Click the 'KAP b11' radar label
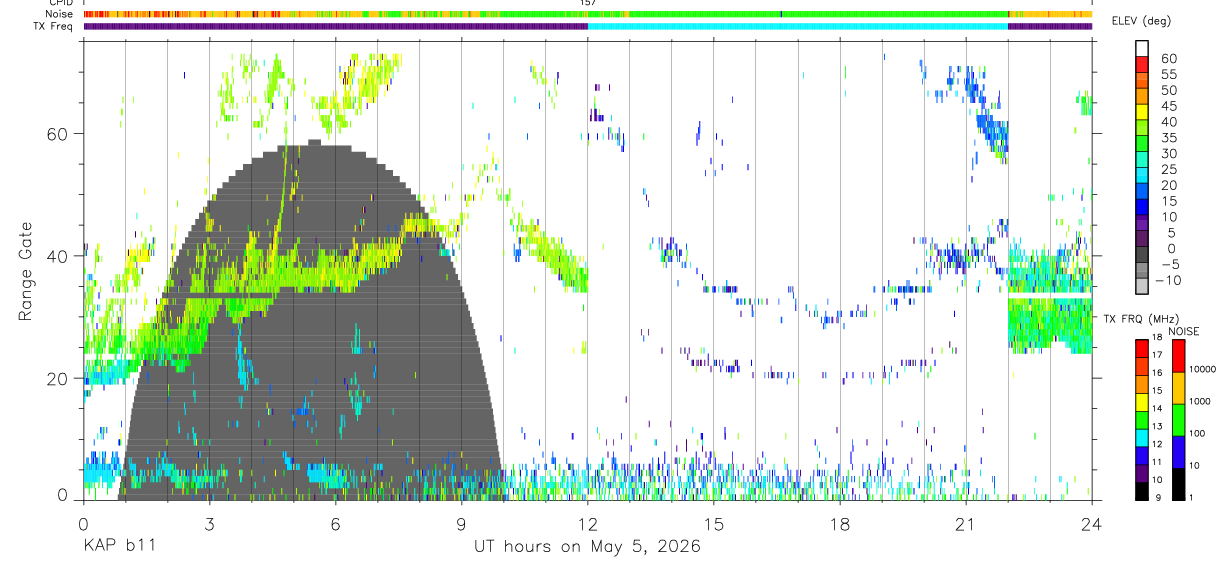Image resolution: width=1228 pixels, height=567 pixels. (118, 547)
